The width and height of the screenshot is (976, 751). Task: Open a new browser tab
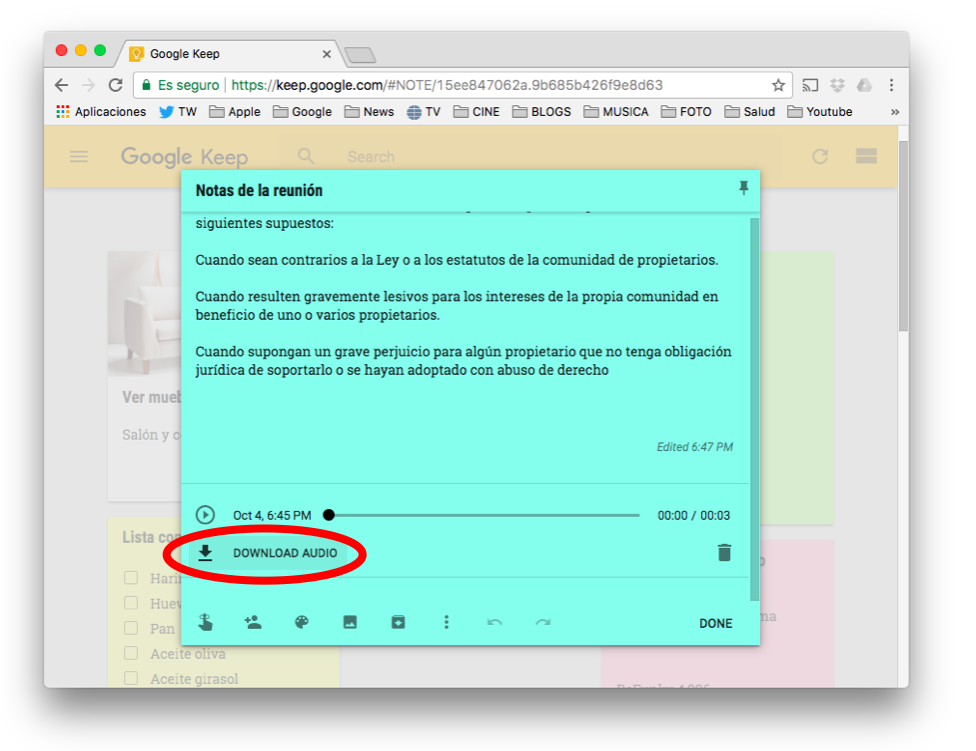(360, 55)
